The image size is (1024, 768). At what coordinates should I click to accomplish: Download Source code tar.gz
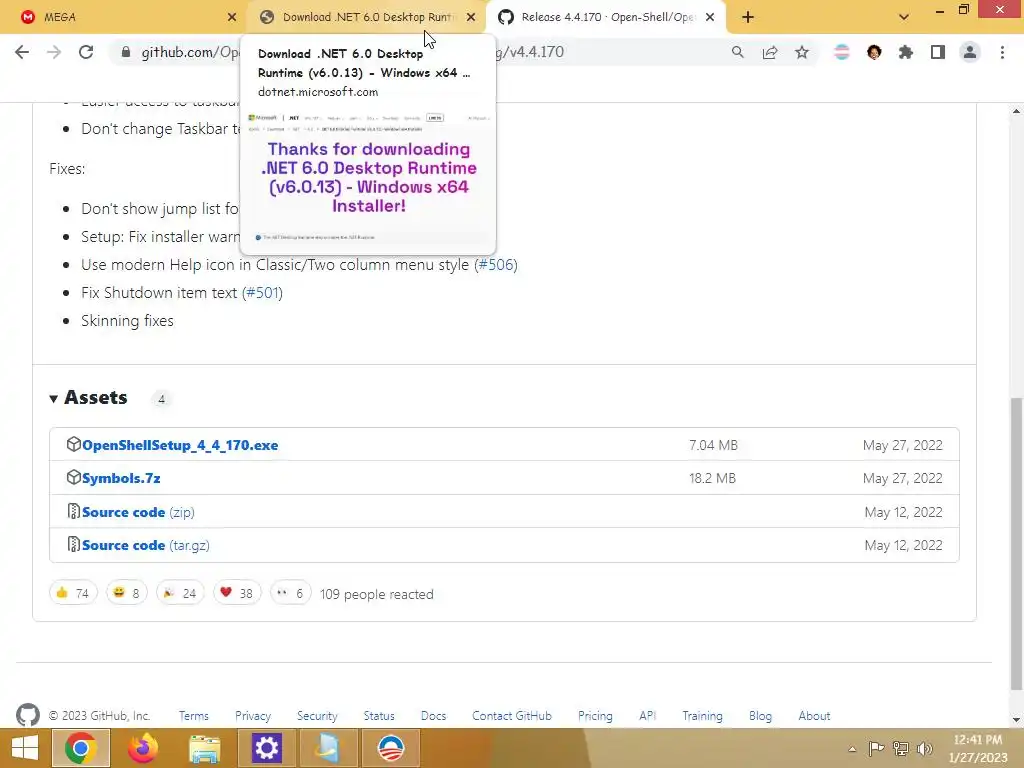[x=146, y=545]
